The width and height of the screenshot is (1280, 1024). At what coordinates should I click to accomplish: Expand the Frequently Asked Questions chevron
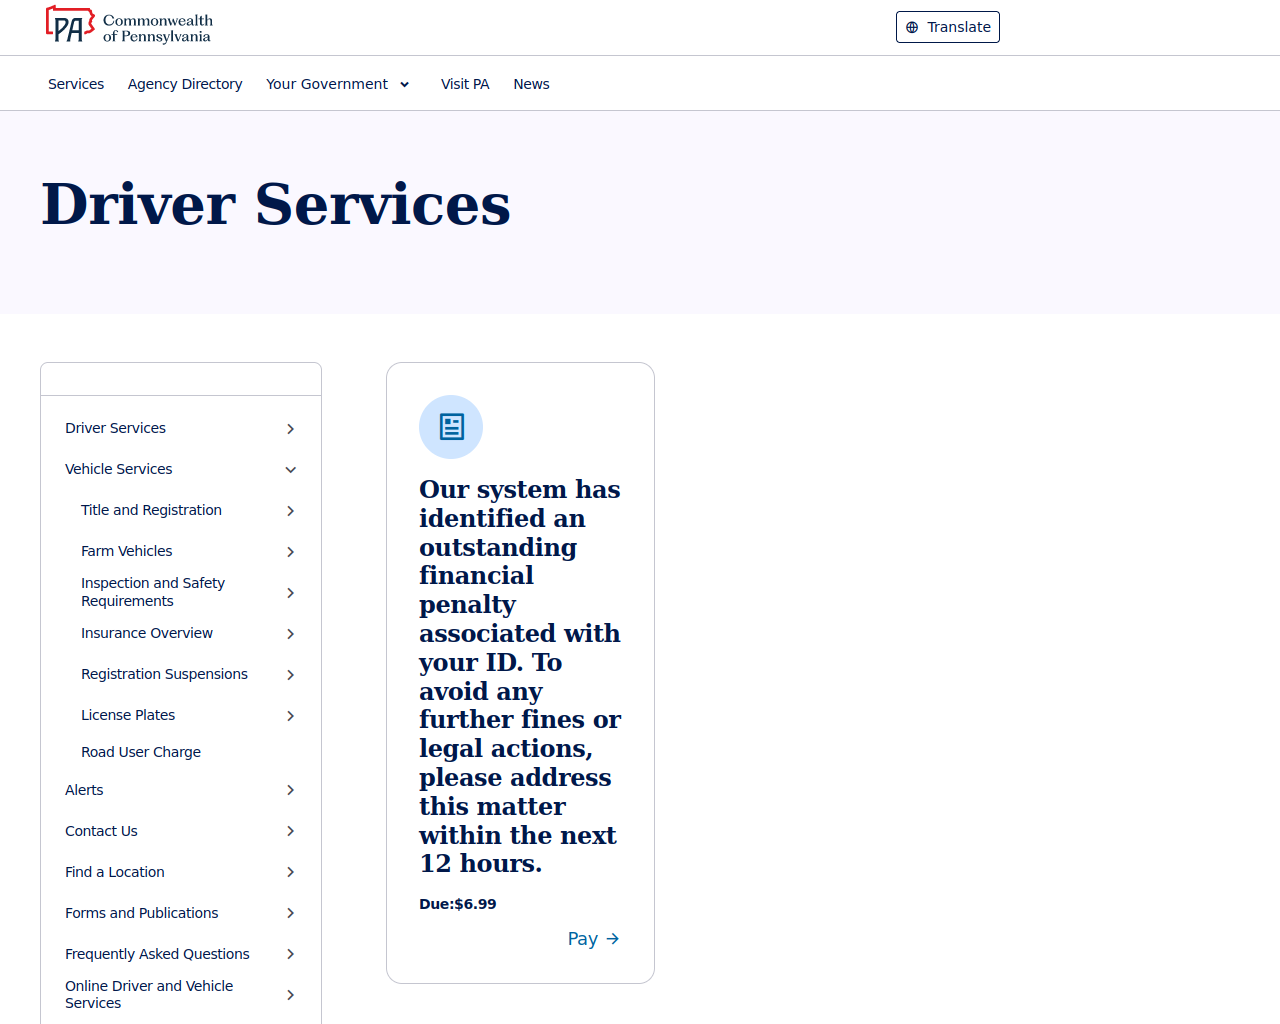point(290,954)
